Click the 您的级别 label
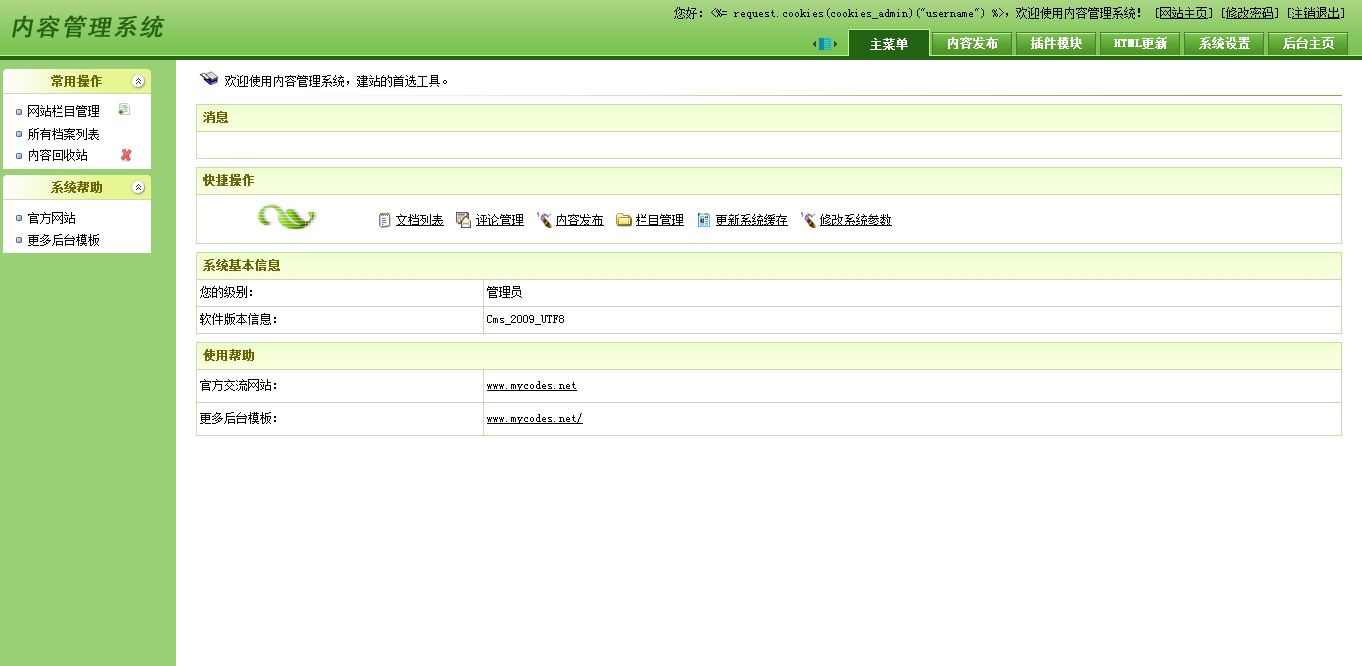This screenshot has height=666, width=1362. coord(227,293)
